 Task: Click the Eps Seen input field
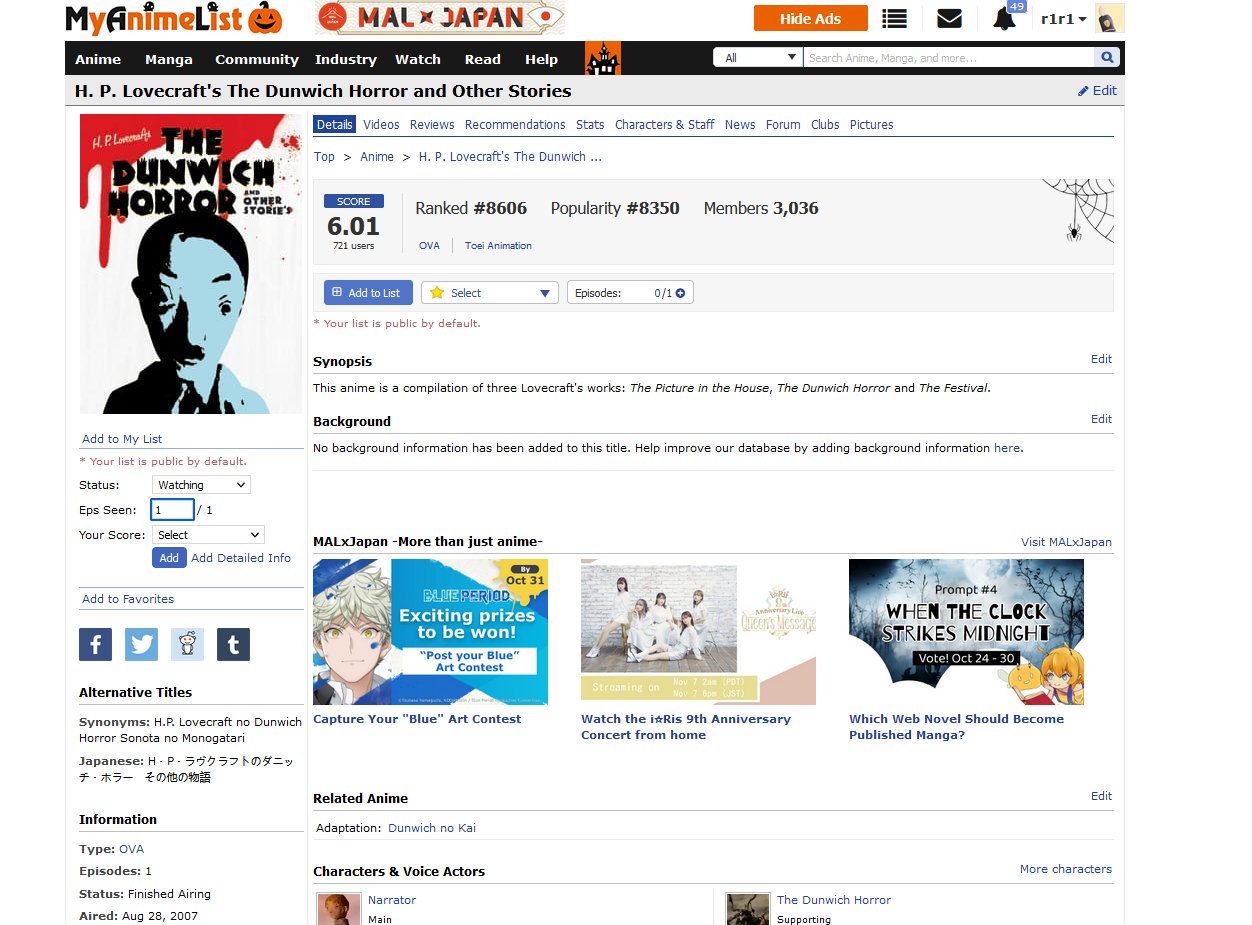pyautogui.click(x=172, y=510)
